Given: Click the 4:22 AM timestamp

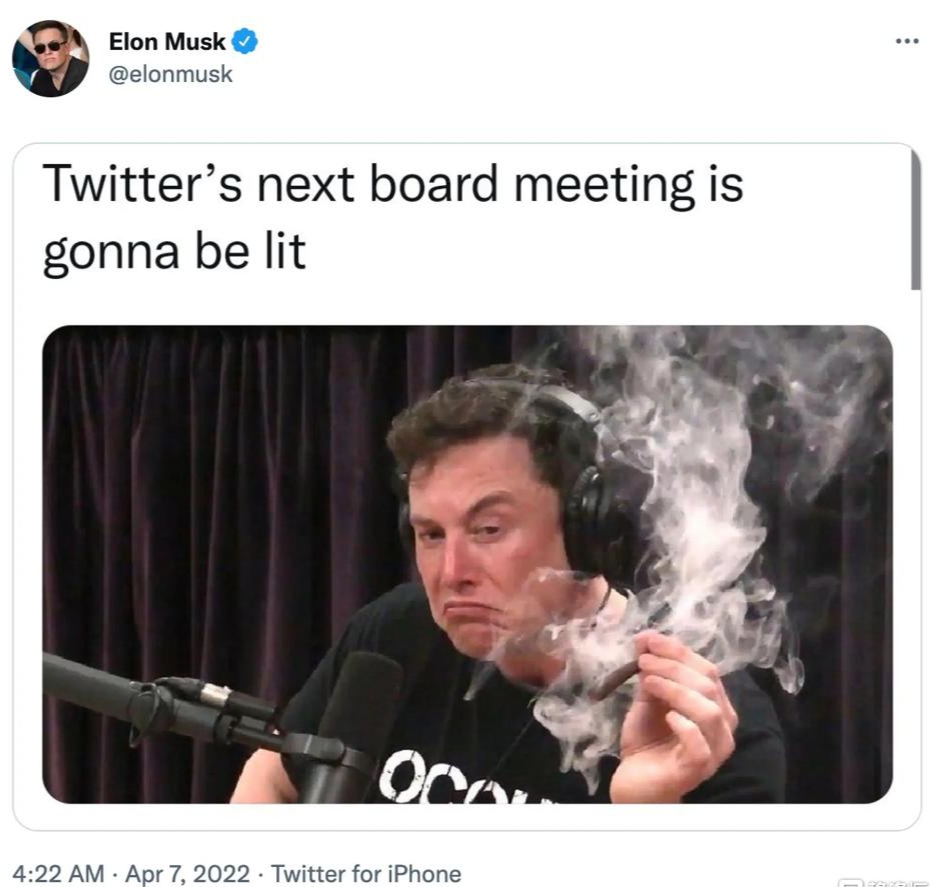Looking at the screenshot, I should [58, 874].
